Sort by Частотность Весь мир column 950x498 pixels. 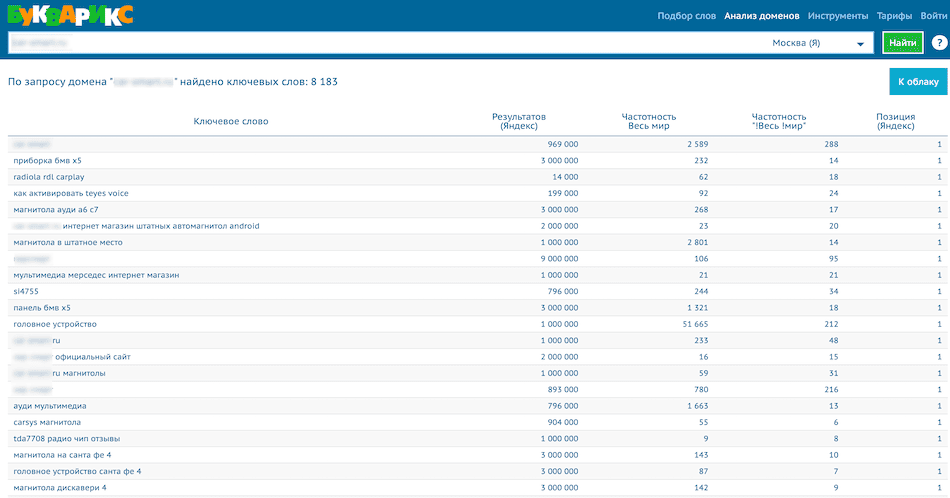(x=649, y=122)
